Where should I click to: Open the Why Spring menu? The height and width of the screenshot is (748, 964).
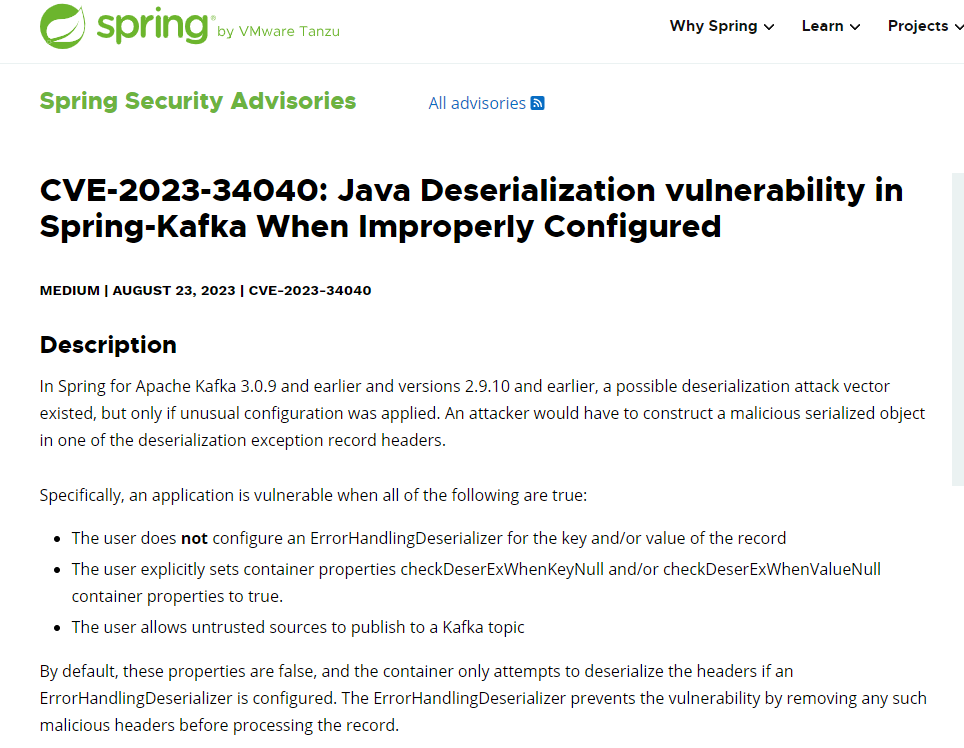(x=721, y=26)
